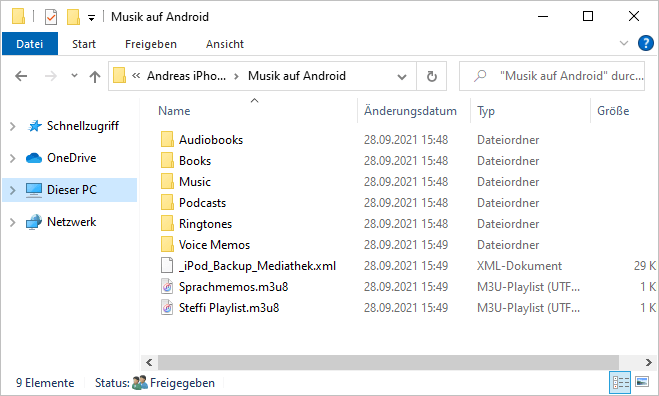Click the horizontal scrollbar thumb
The width and height of the screenshot is (659, 396).
tap(388, 362)
